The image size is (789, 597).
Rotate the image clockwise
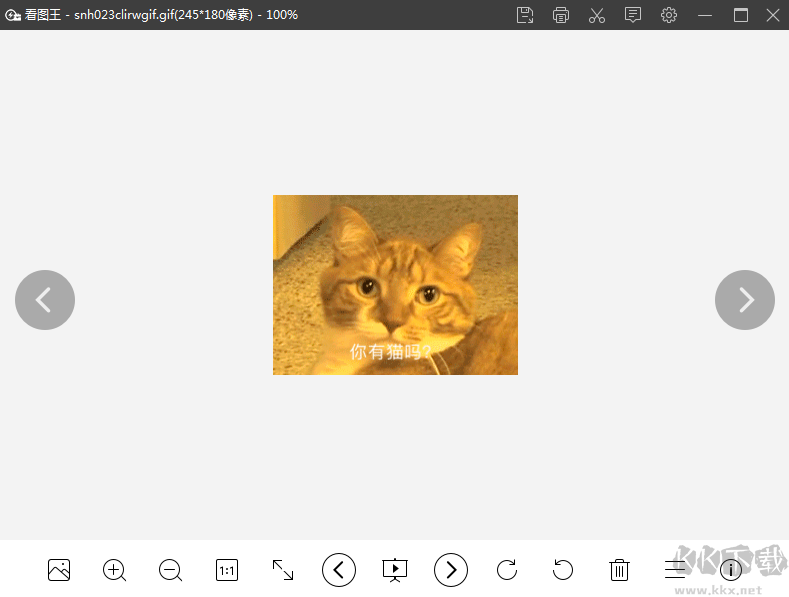point(507,570)
